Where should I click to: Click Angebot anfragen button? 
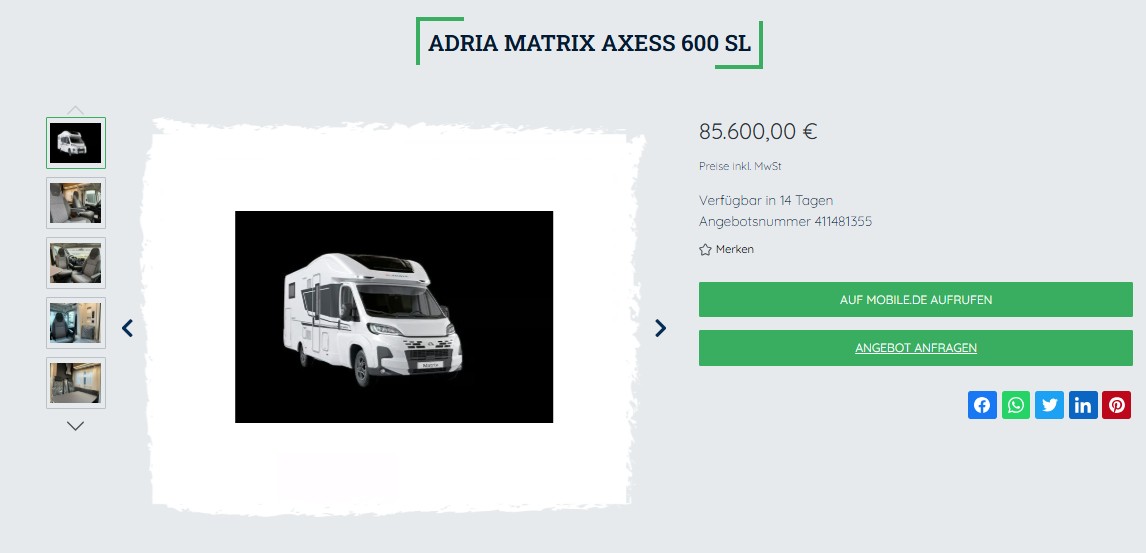click(x=916, y=348)
